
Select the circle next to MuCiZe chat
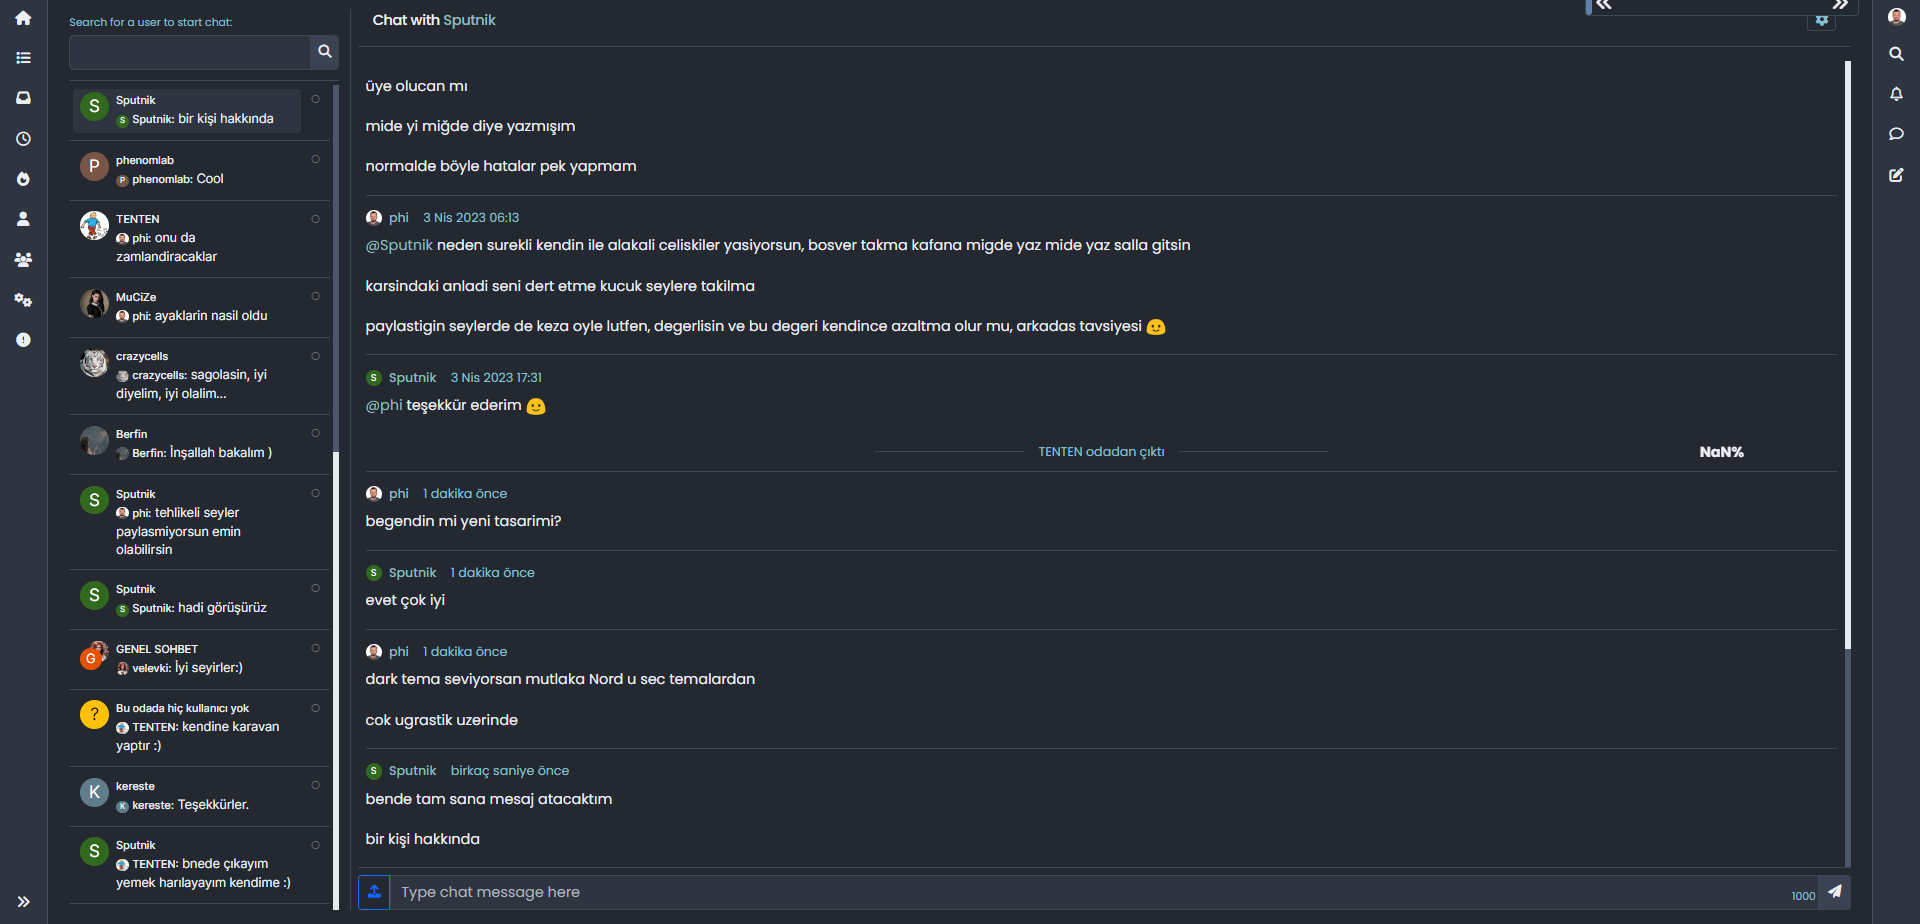click(x=315, y=296)
